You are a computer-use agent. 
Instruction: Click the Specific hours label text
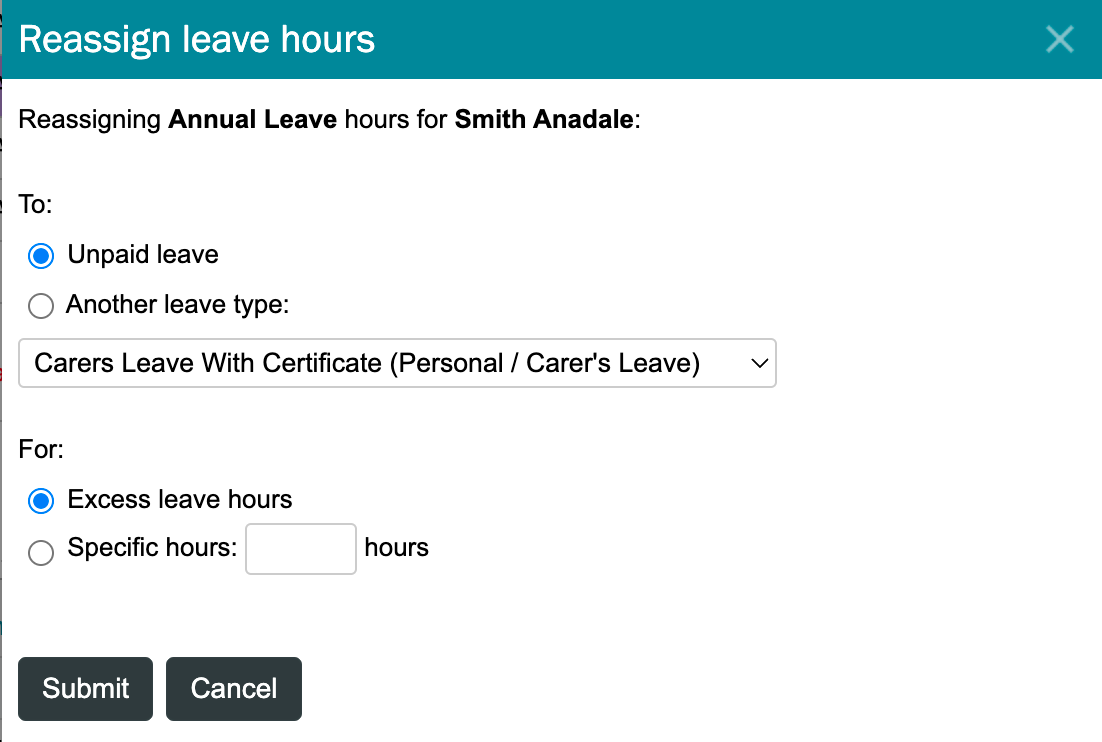[153, 547]
